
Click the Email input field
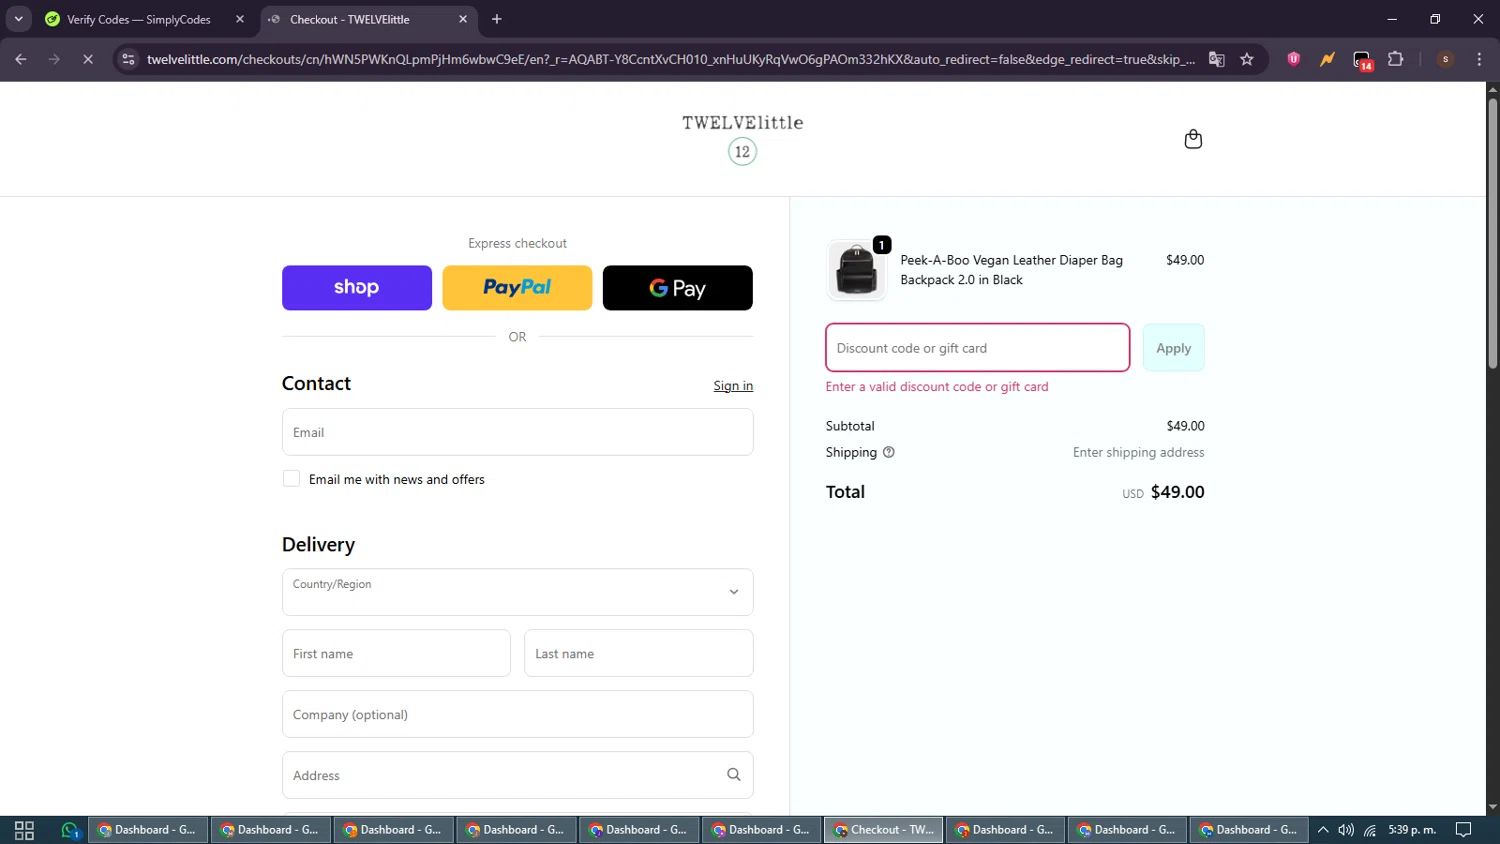coord(518,432)
